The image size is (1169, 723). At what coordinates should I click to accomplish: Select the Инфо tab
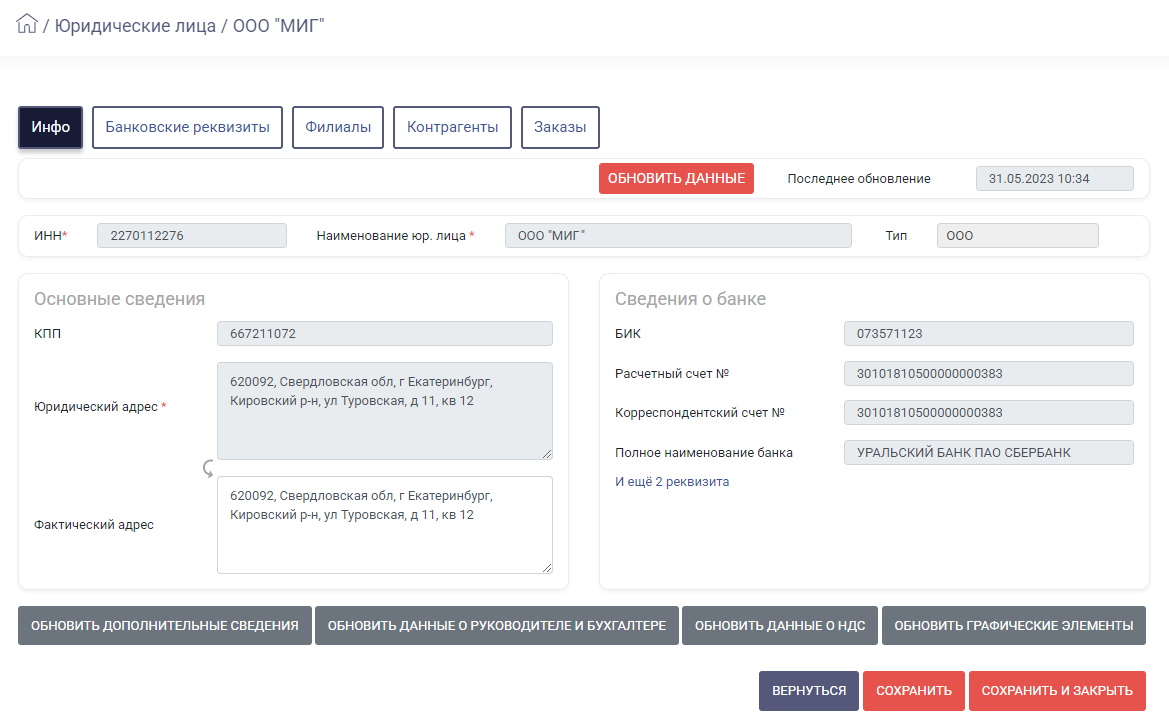click(51, 127)
